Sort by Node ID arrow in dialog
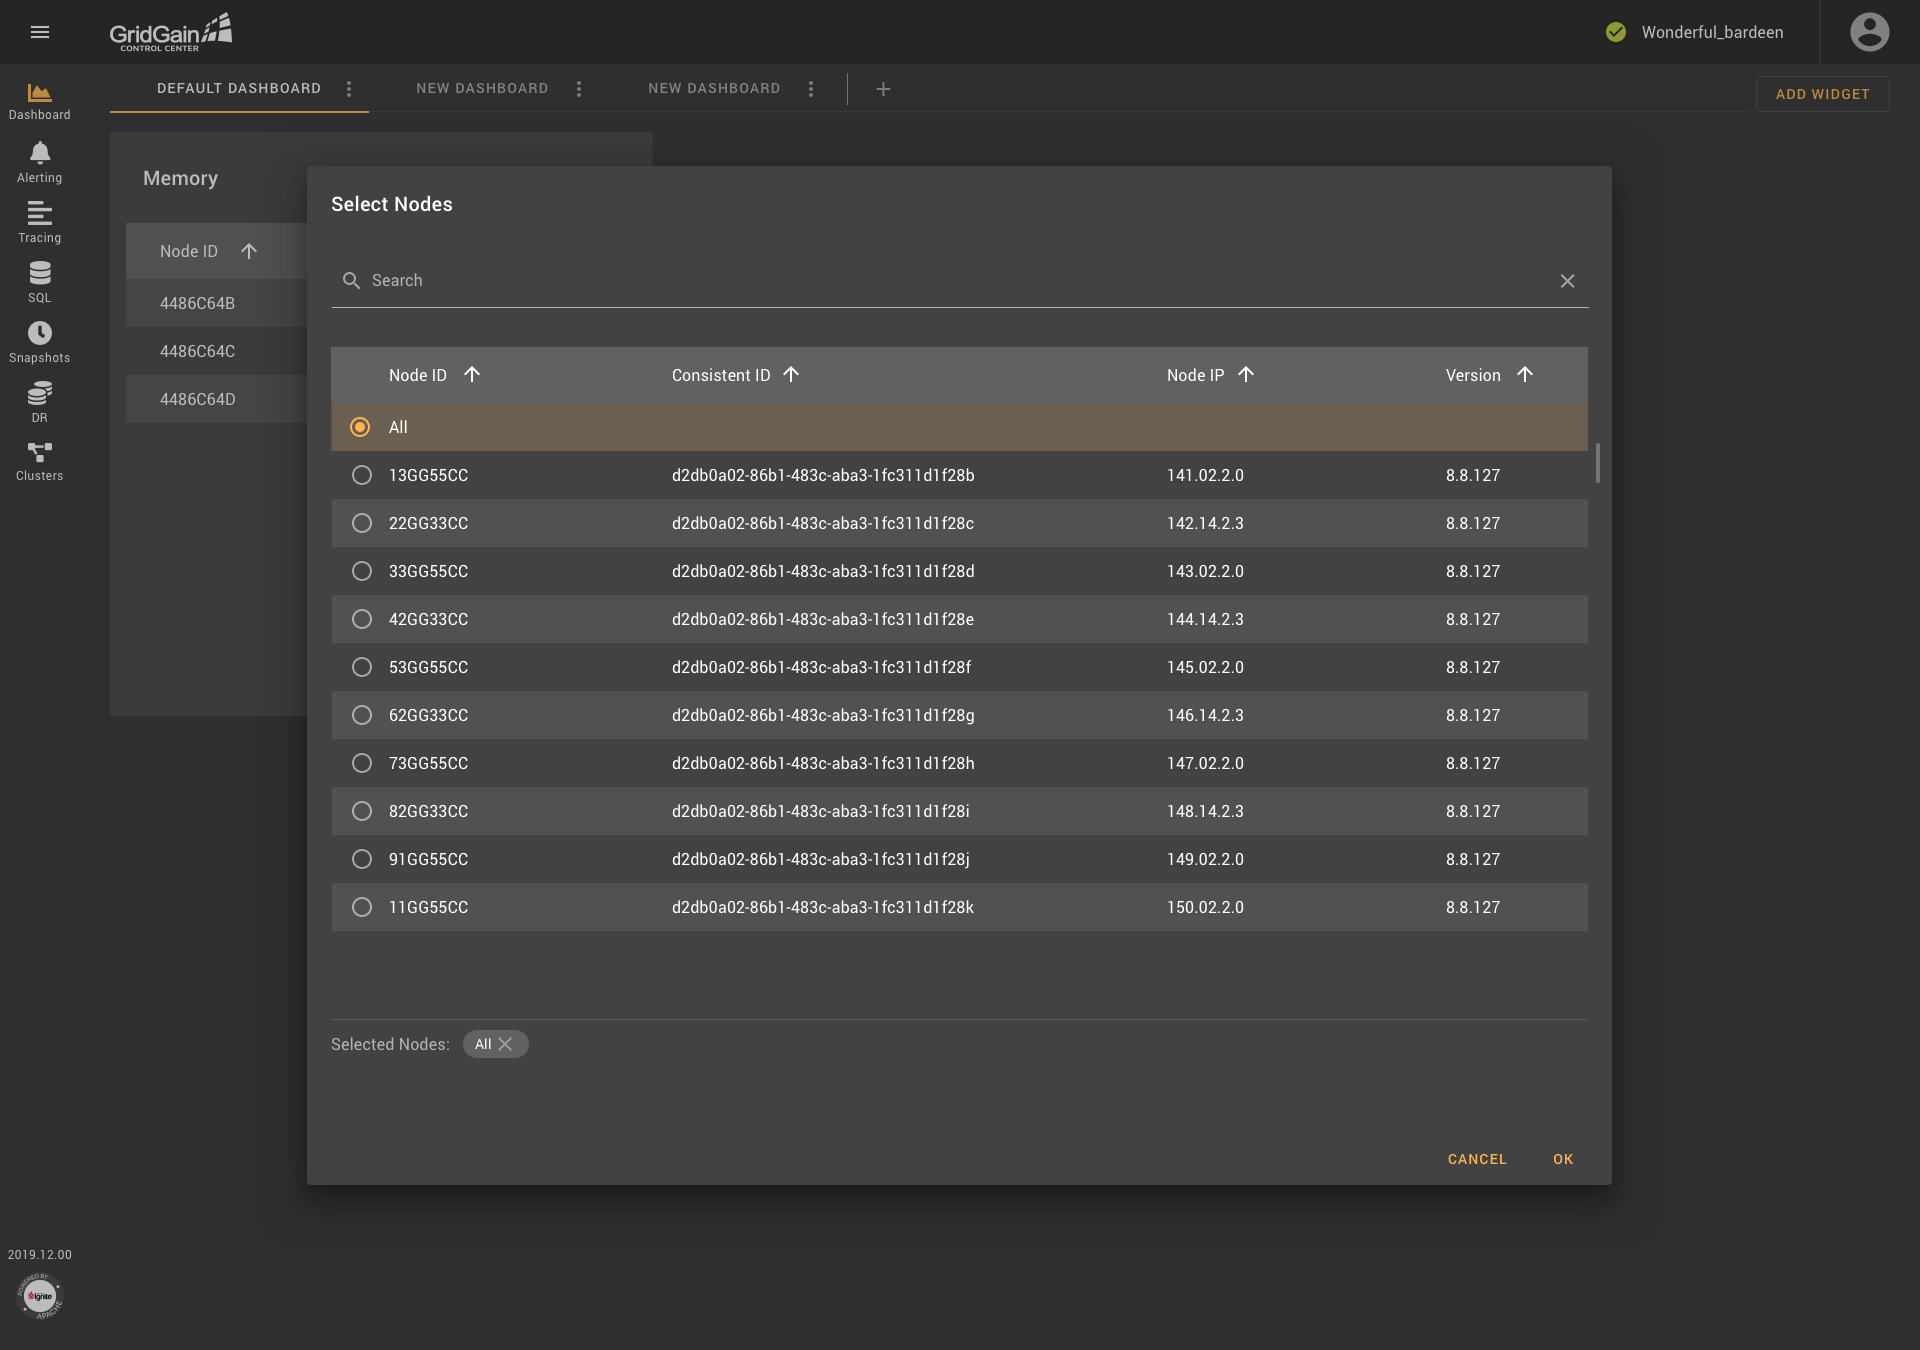This screenshot has height=1350, width=1920. (472, 375)
